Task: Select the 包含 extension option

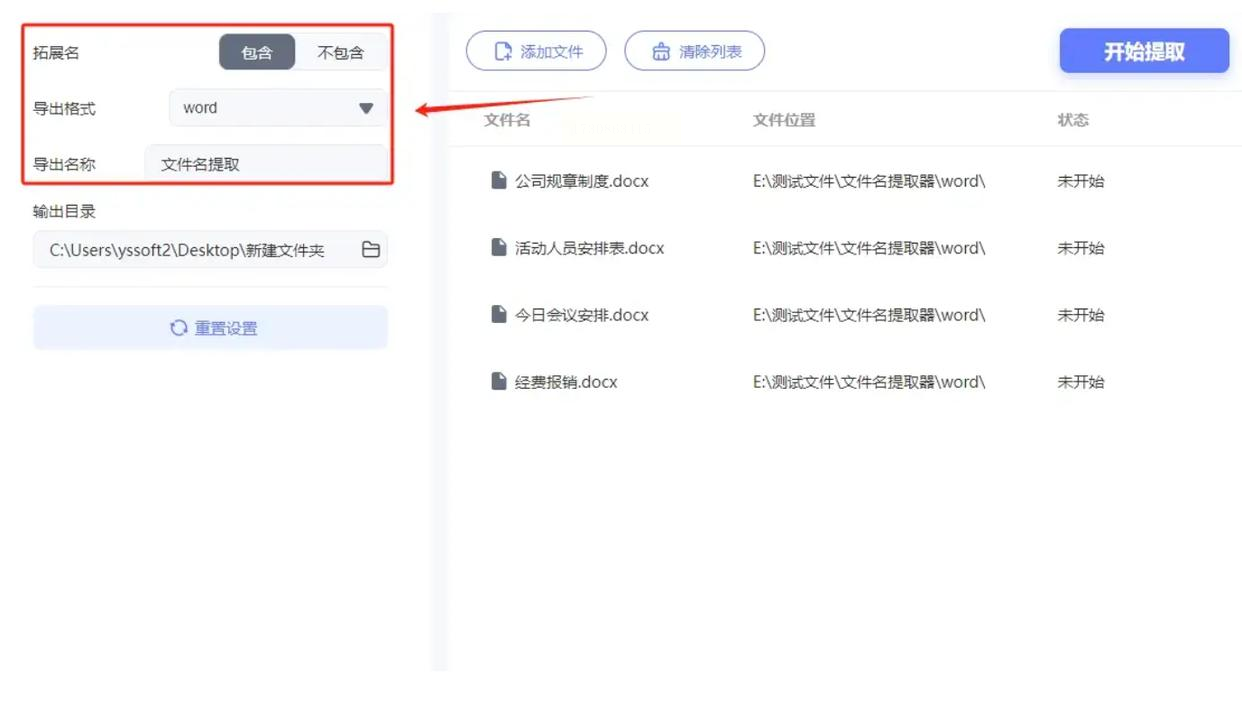Action: [257, 52]
